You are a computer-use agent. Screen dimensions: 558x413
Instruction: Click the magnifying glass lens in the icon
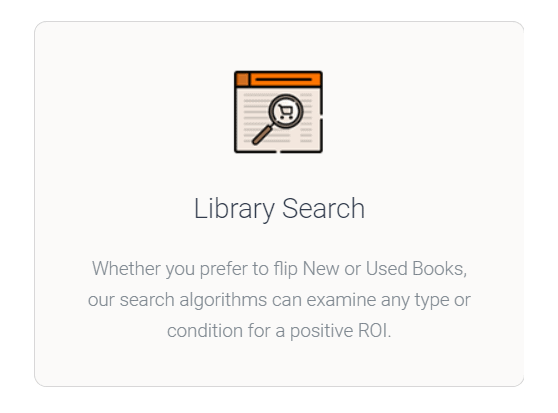point(286,111)
